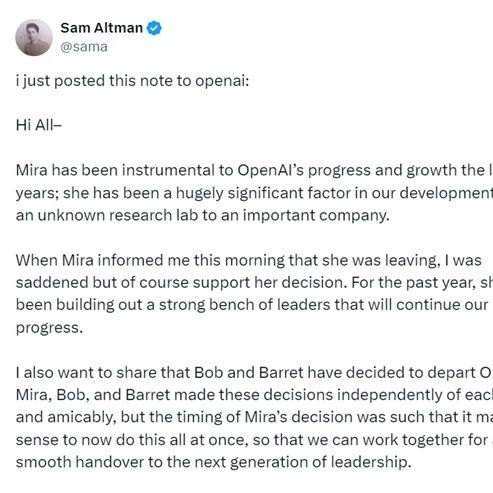
Task: Click the "been building out a strong bench" line
Action: click(252, 305)
